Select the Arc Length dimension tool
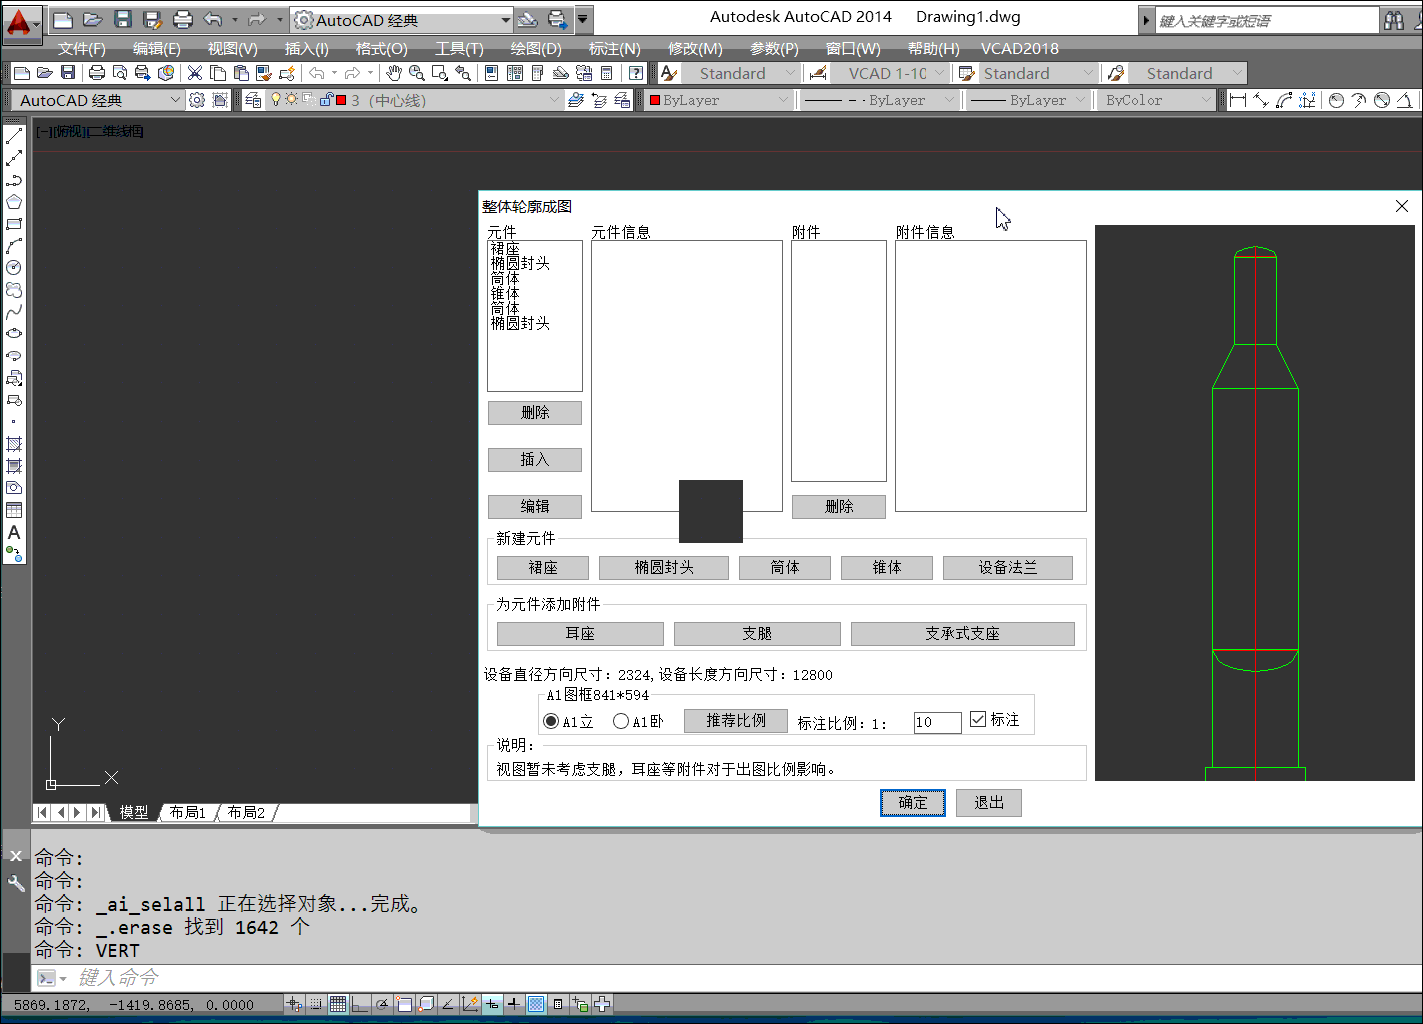This screenshot has height=1024, width=1423. click(1284, 100)
